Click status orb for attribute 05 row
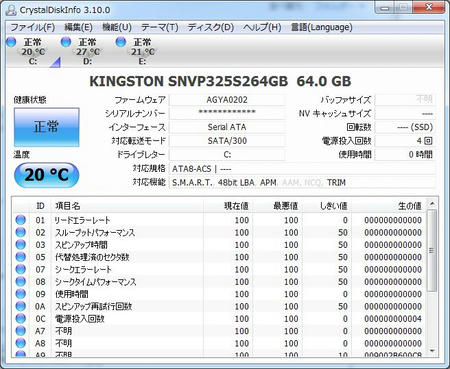Image resolution: width=450 pixels, height=369 pixels. tap(21, 257)
